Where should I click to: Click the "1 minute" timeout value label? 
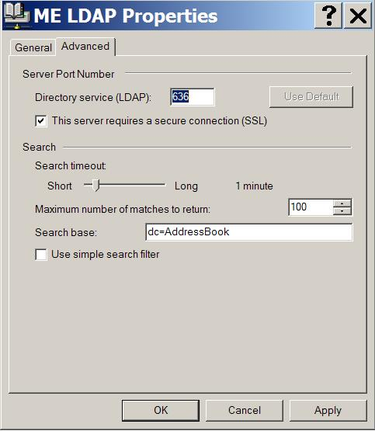coord(254,186)
